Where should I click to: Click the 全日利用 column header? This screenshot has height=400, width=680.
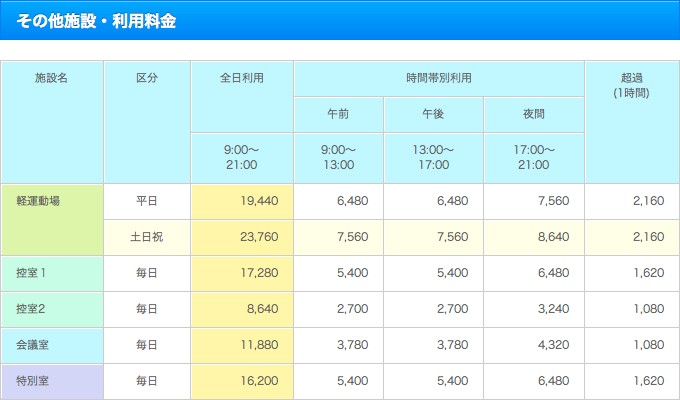point(242,96)
